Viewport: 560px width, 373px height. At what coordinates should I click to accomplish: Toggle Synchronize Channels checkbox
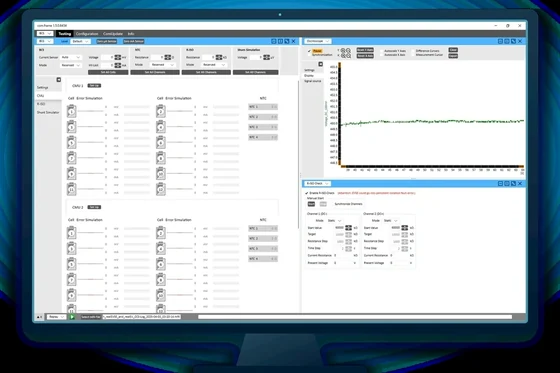(x=332, y=204)
